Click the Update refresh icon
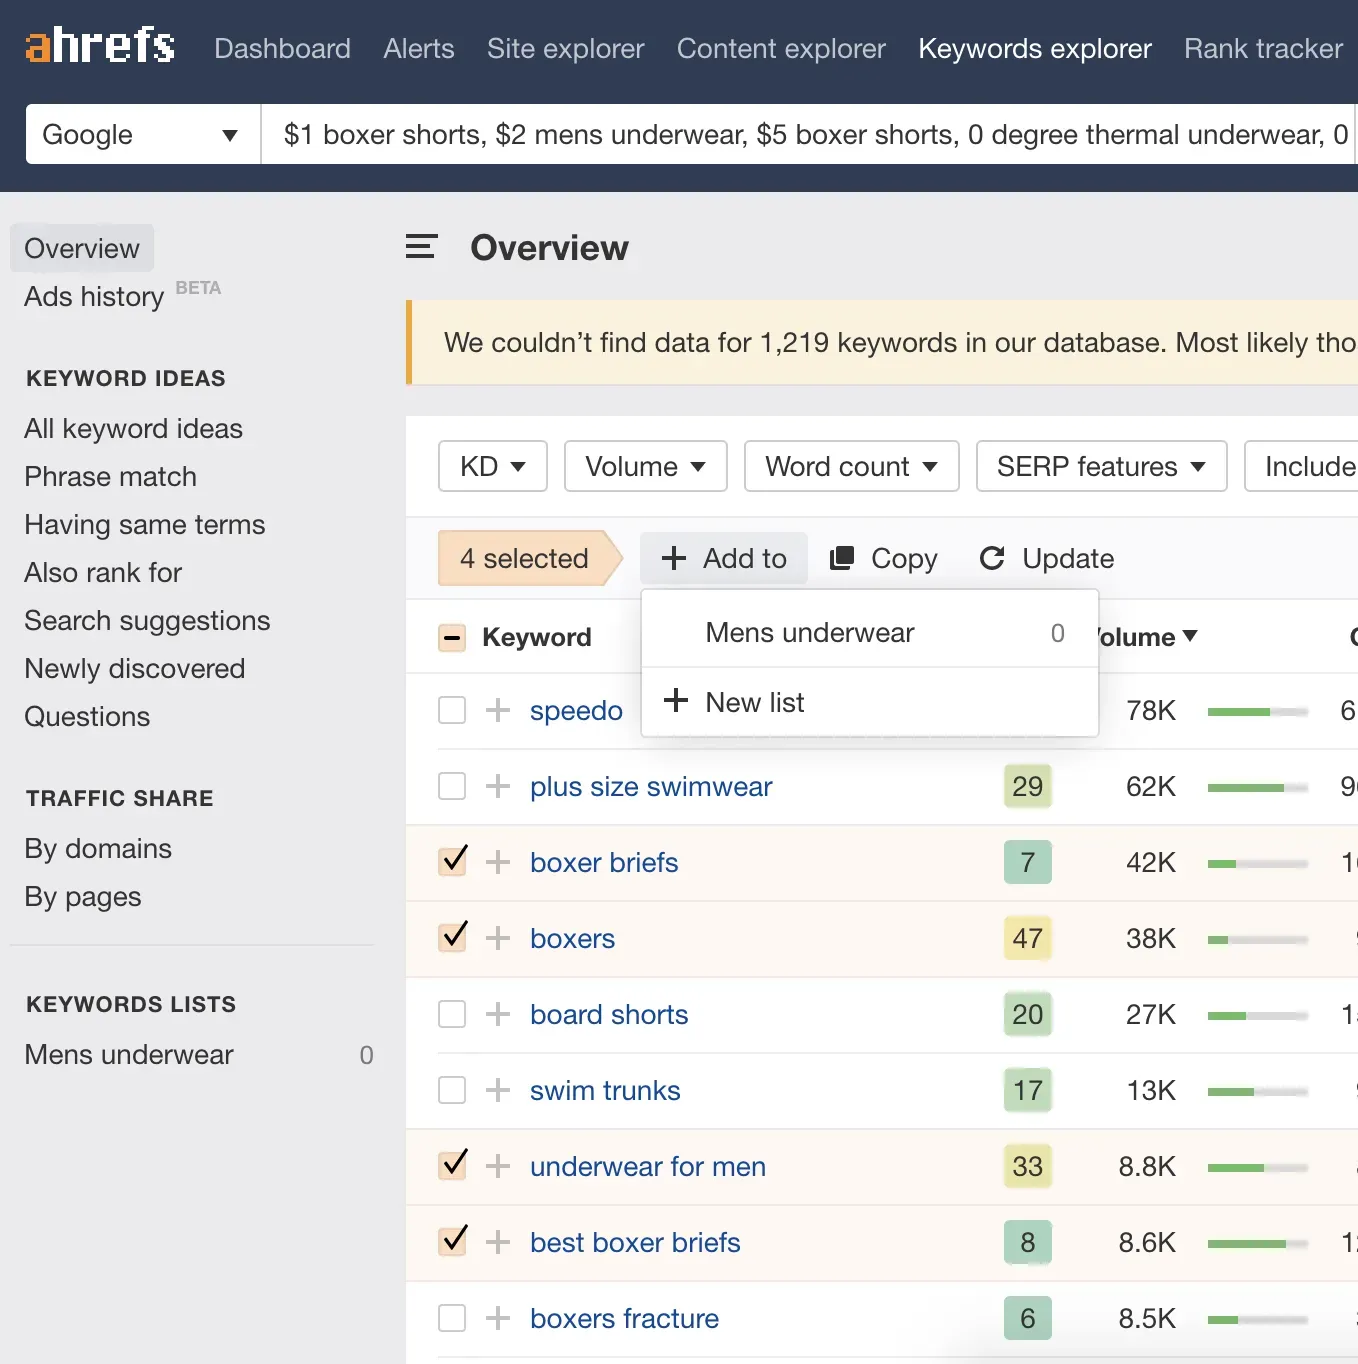 point(992,558)
